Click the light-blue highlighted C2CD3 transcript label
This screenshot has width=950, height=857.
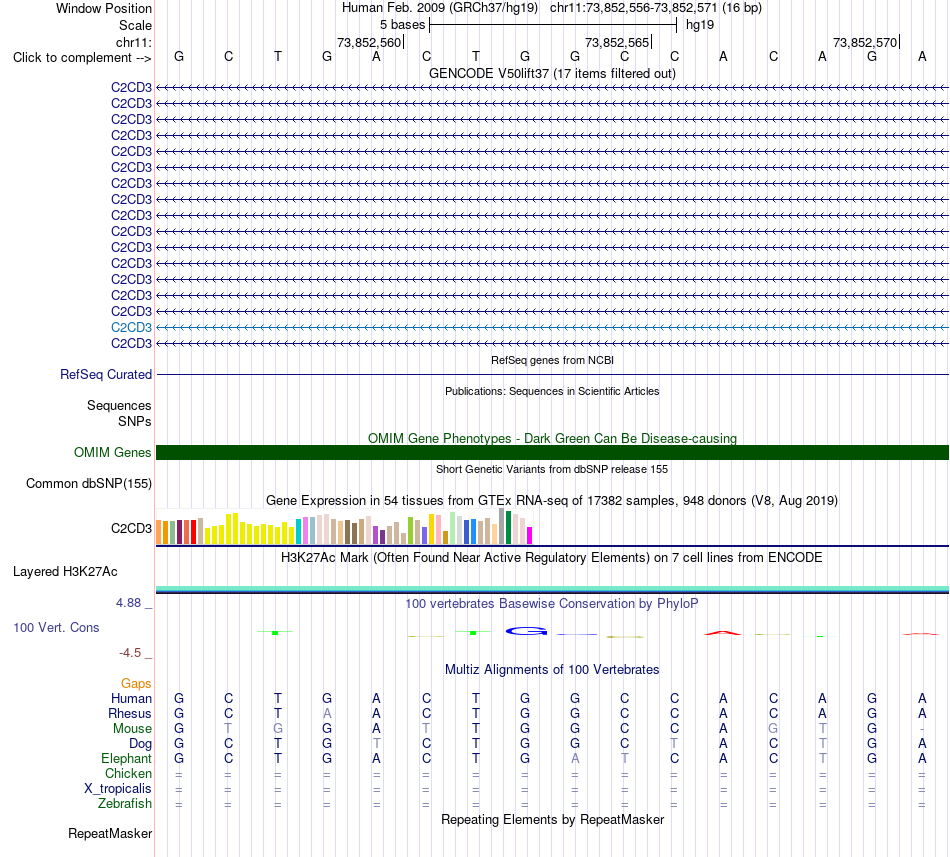pyautogui.click(x=131, y=328)
